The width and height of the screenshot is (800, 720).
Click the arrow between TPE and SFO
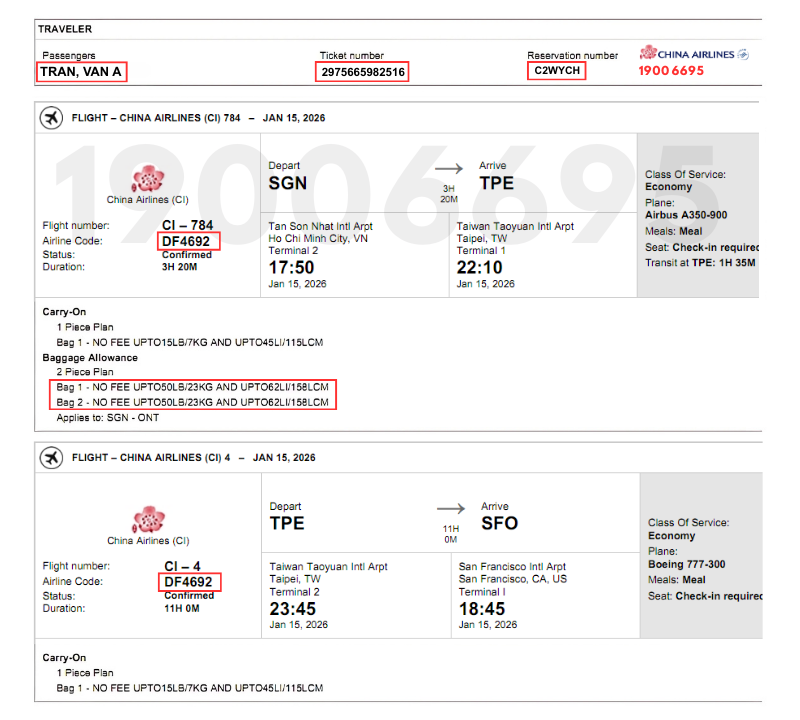coord(449,509)
